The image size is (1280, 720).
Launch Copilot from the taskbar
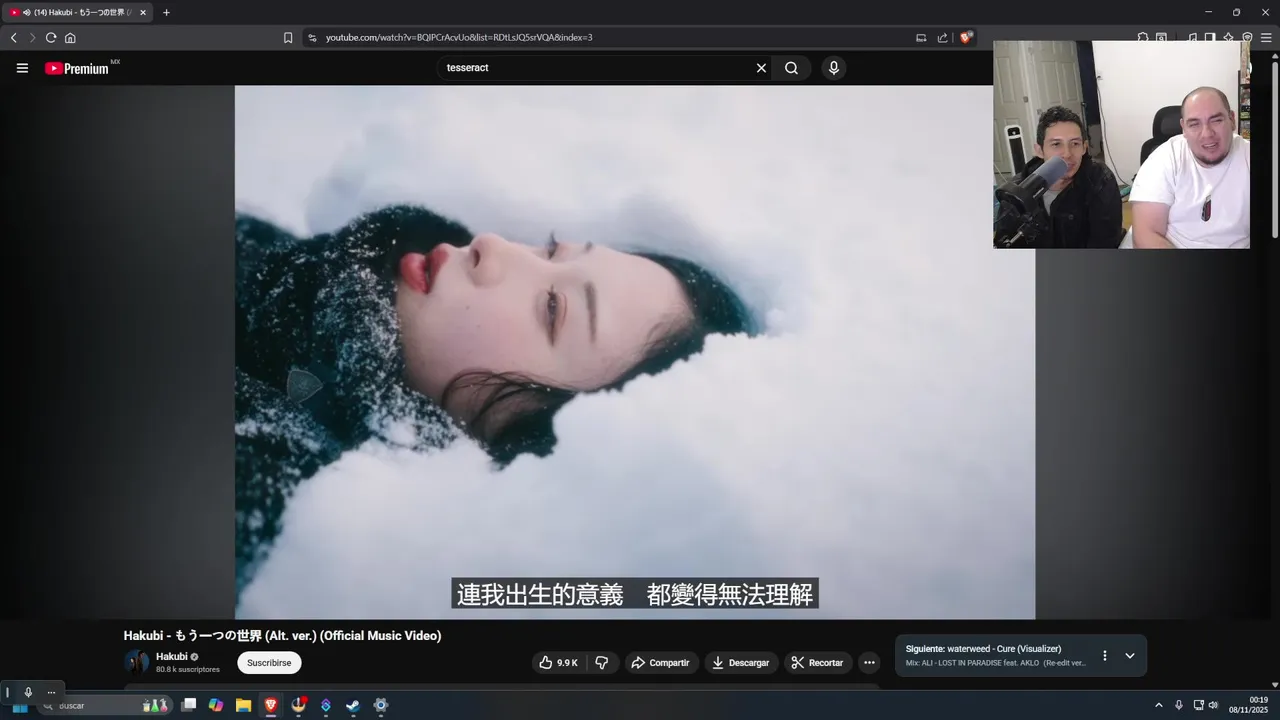point(216,706)
